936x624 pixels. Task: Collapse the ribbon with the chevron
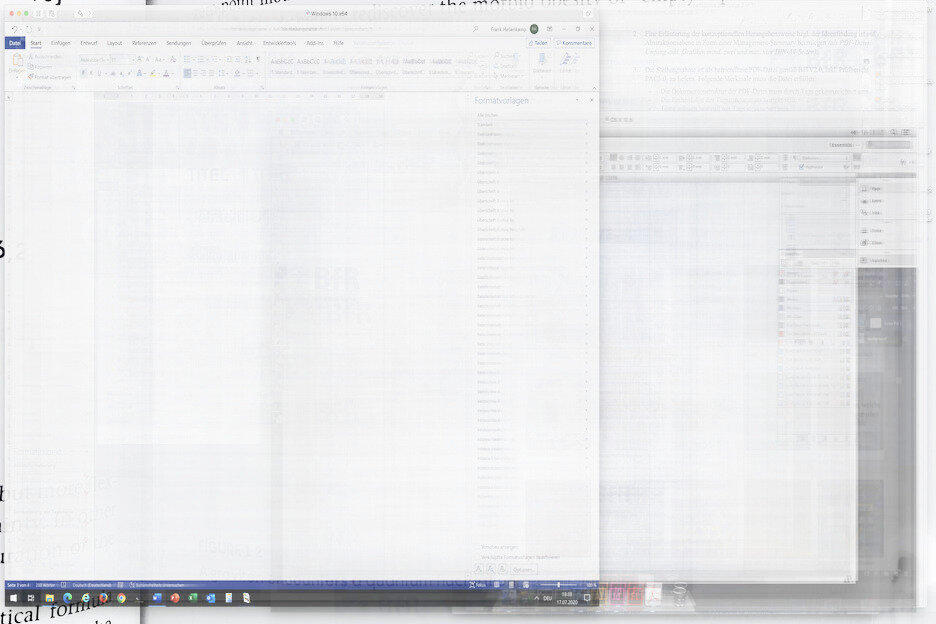pos(593,88)
